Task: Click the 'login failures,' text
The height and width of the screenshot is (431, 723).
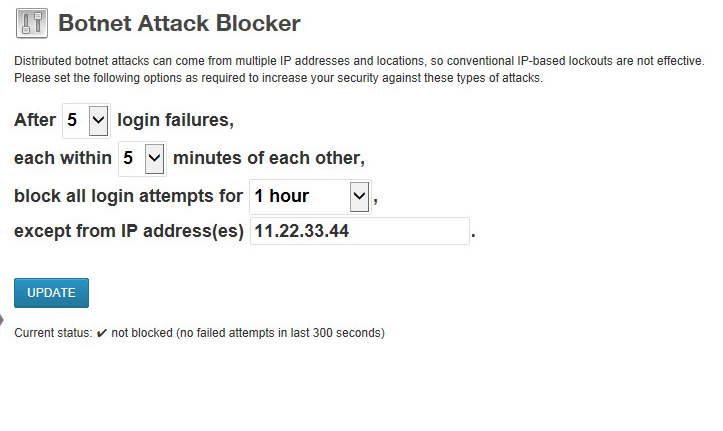Action: click(x=176, y=120)
